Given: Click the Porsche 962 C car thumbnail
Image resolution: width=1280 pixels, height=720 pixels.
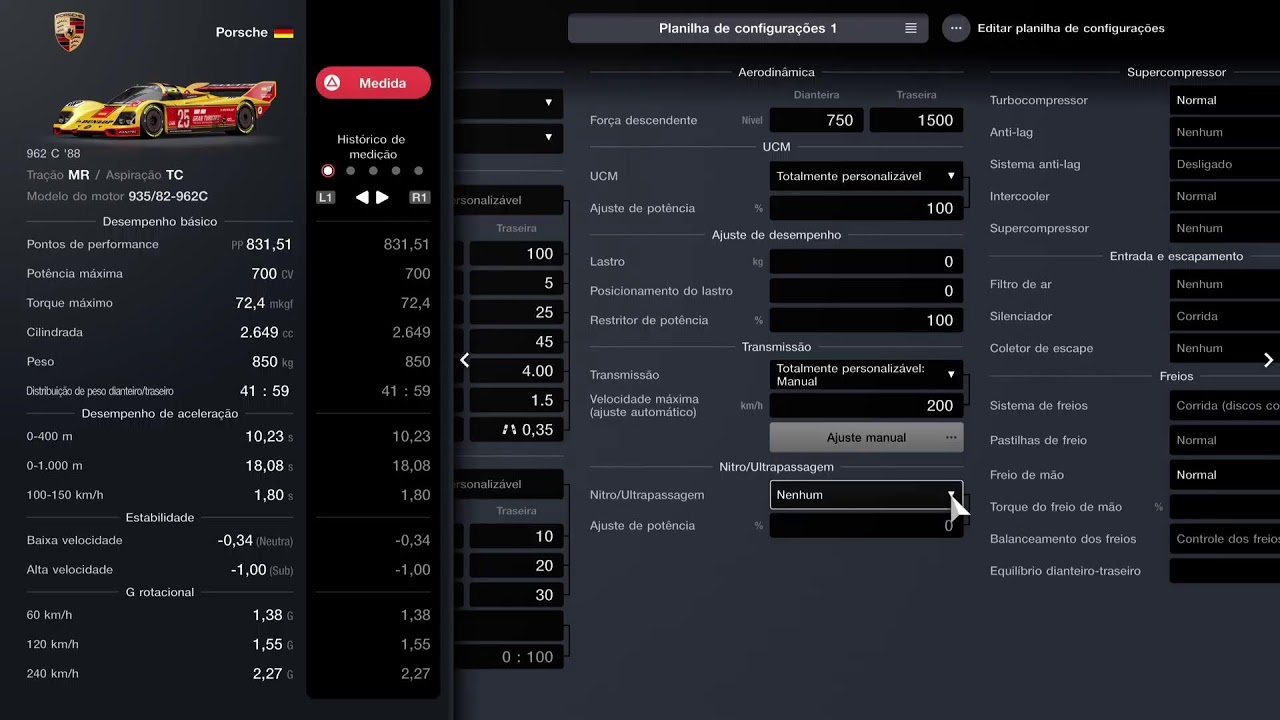Looking at the screenshot, I should coord(165,108).
